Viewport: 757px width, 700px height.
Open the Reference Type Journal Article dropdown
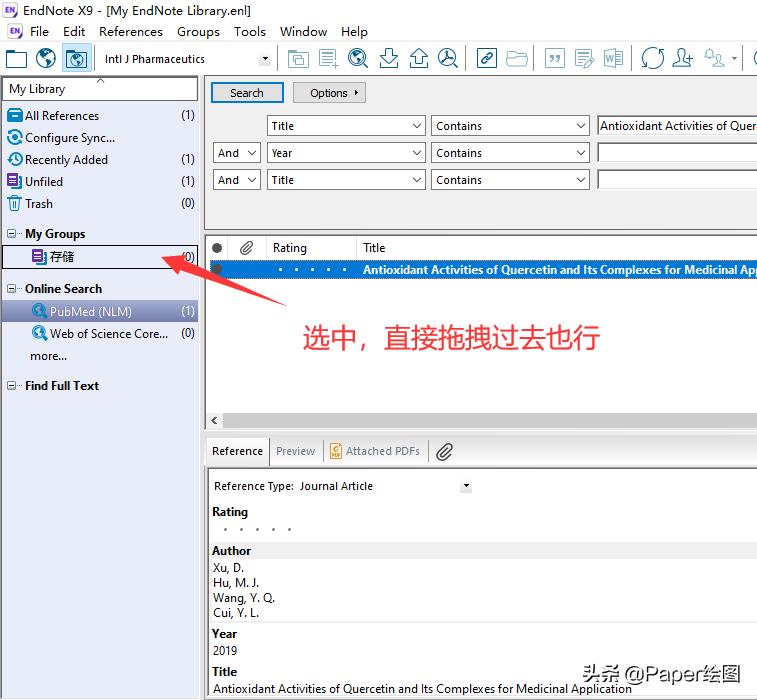point(466,486)
